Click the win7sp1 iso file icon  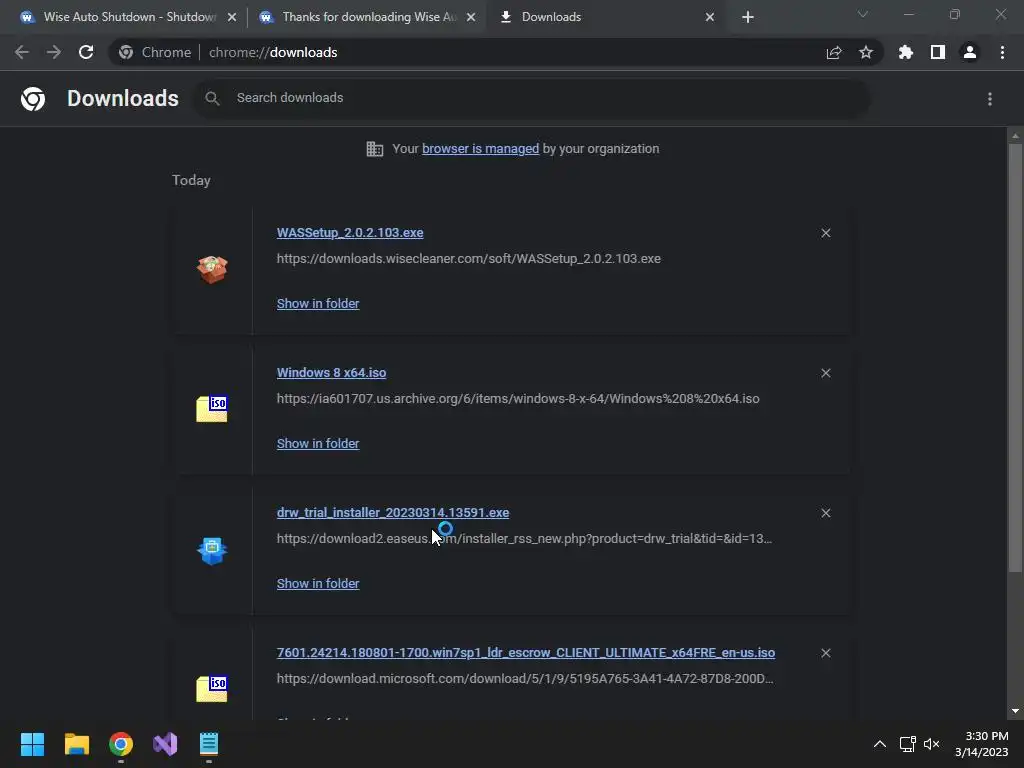pyautogui.click(x=212, y=689)
